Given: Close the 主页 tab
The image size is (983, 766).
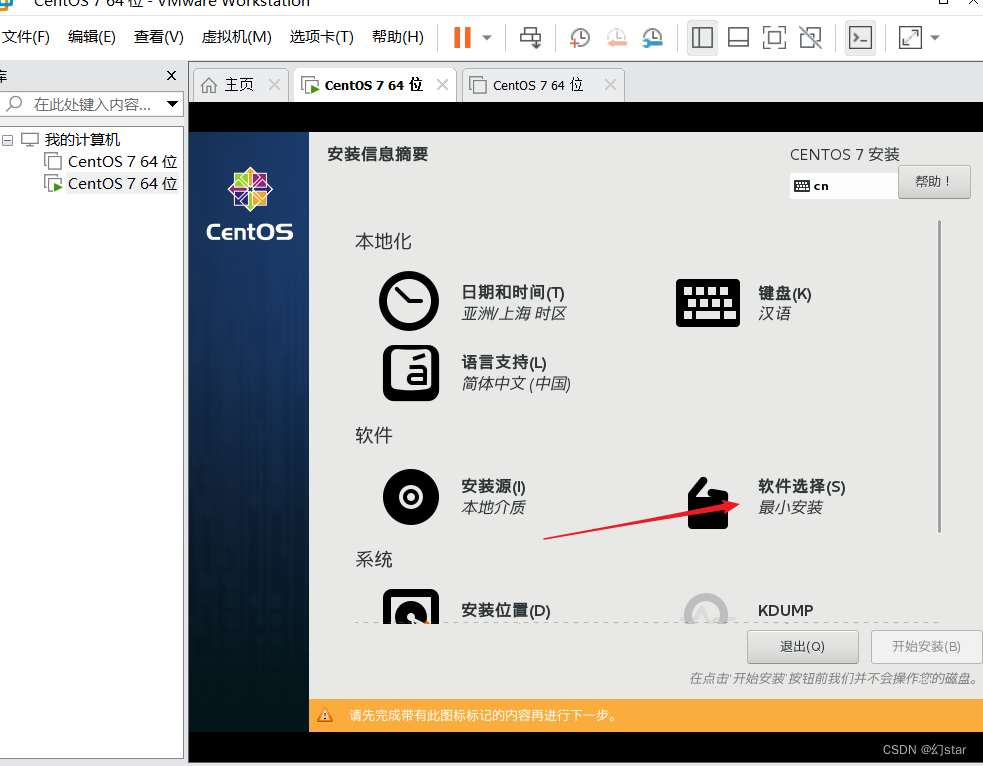Looking at the screenshot, I should click(x=274, y=85).
